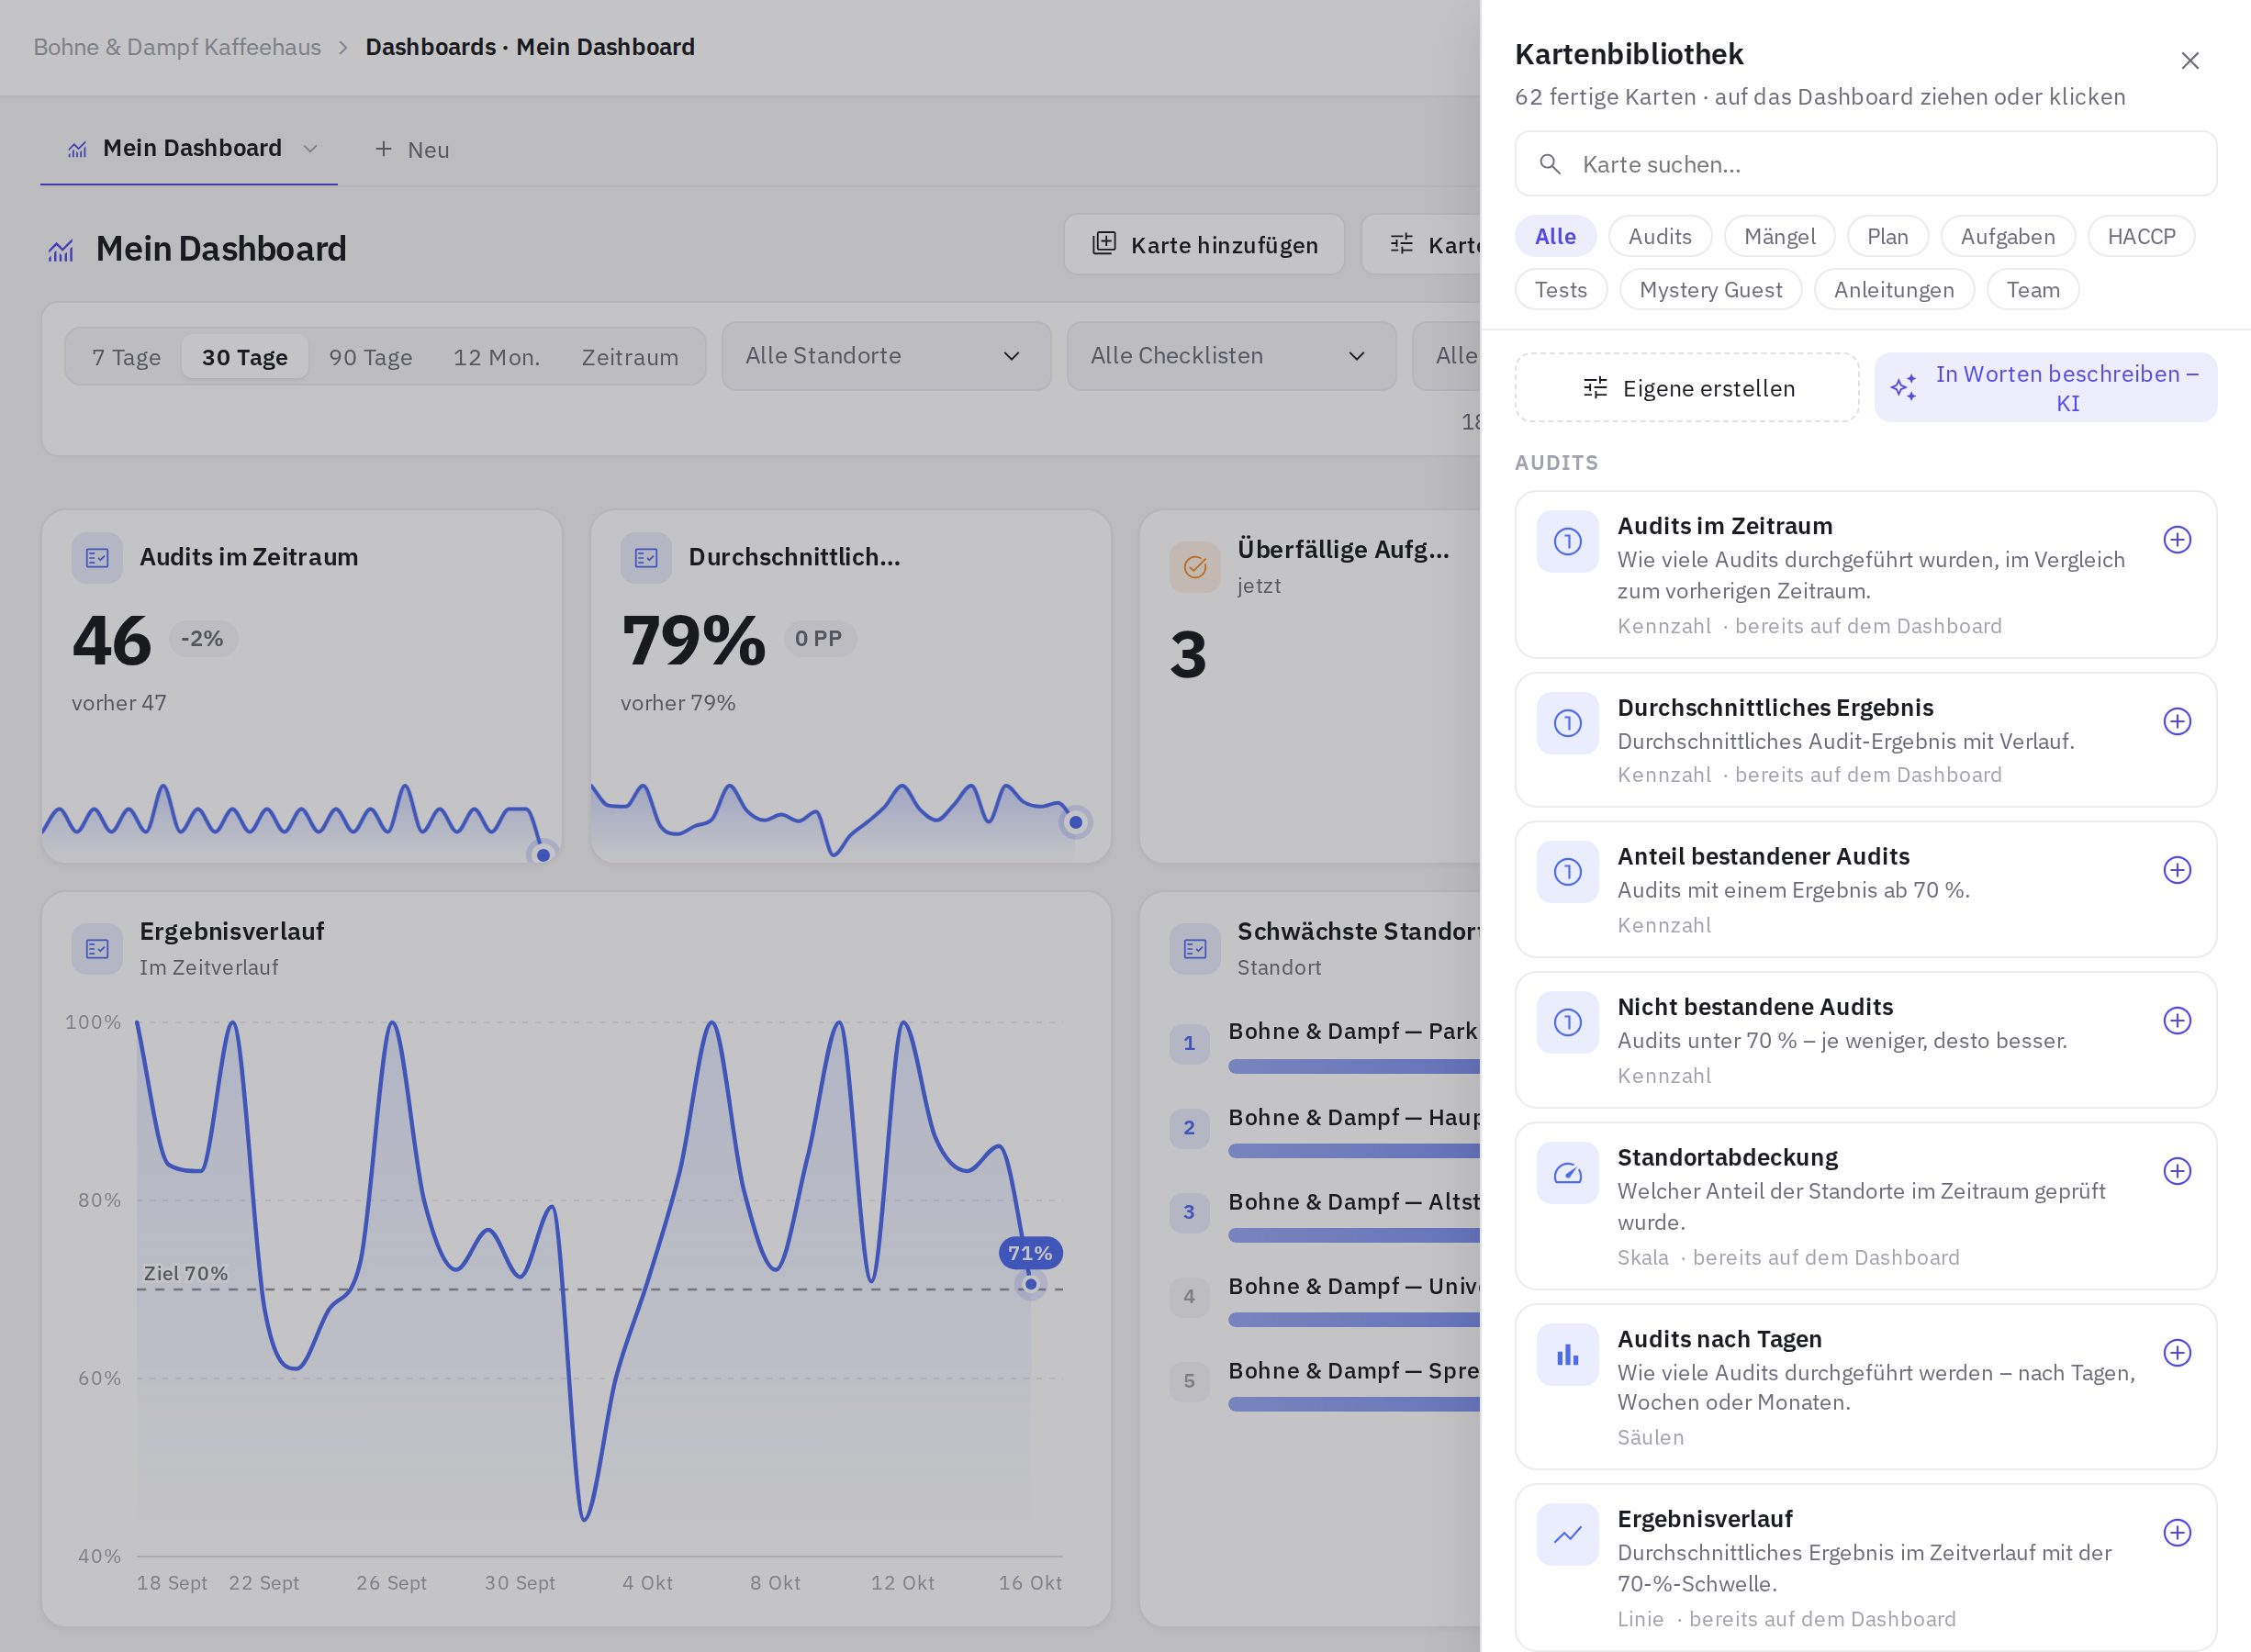Image resolution: width=2251 pixels, height=1652 pixels.
Task: Click the sparkle KI icon
Action: coord(1904,387)
